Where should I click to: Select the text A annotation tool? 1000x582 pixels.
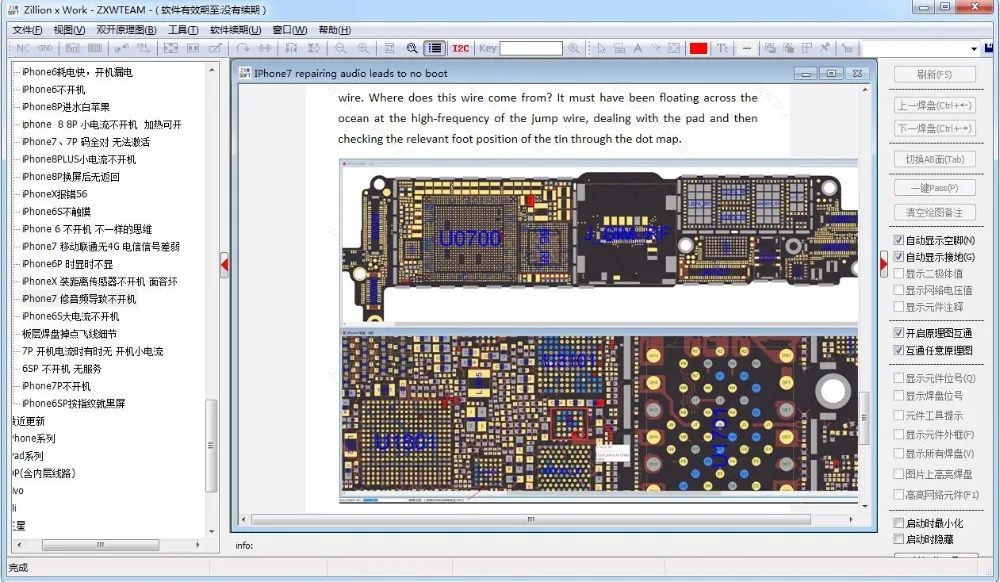[x=637, y=48]
